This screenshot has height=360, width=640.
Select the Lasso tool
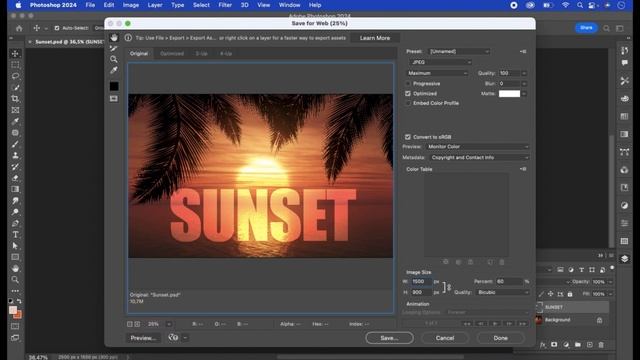tap(15, 76)
